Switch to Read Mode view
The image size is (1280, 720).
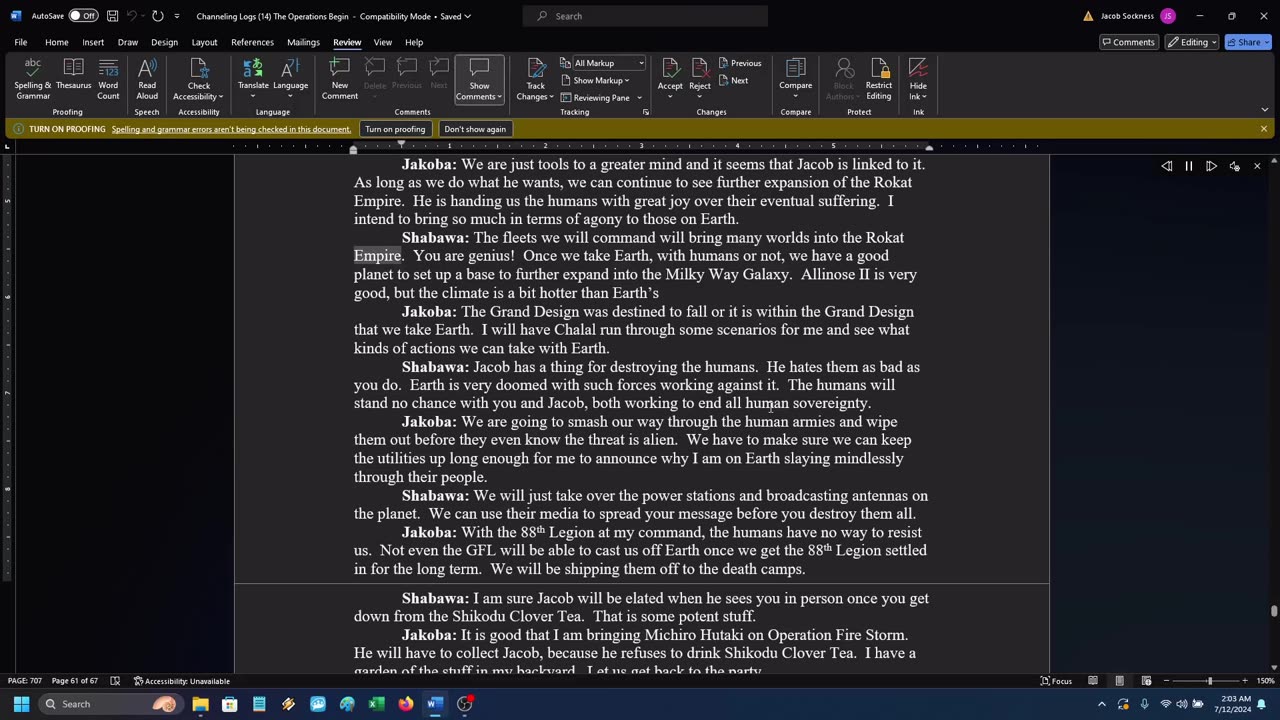[x=1093, y=681]
